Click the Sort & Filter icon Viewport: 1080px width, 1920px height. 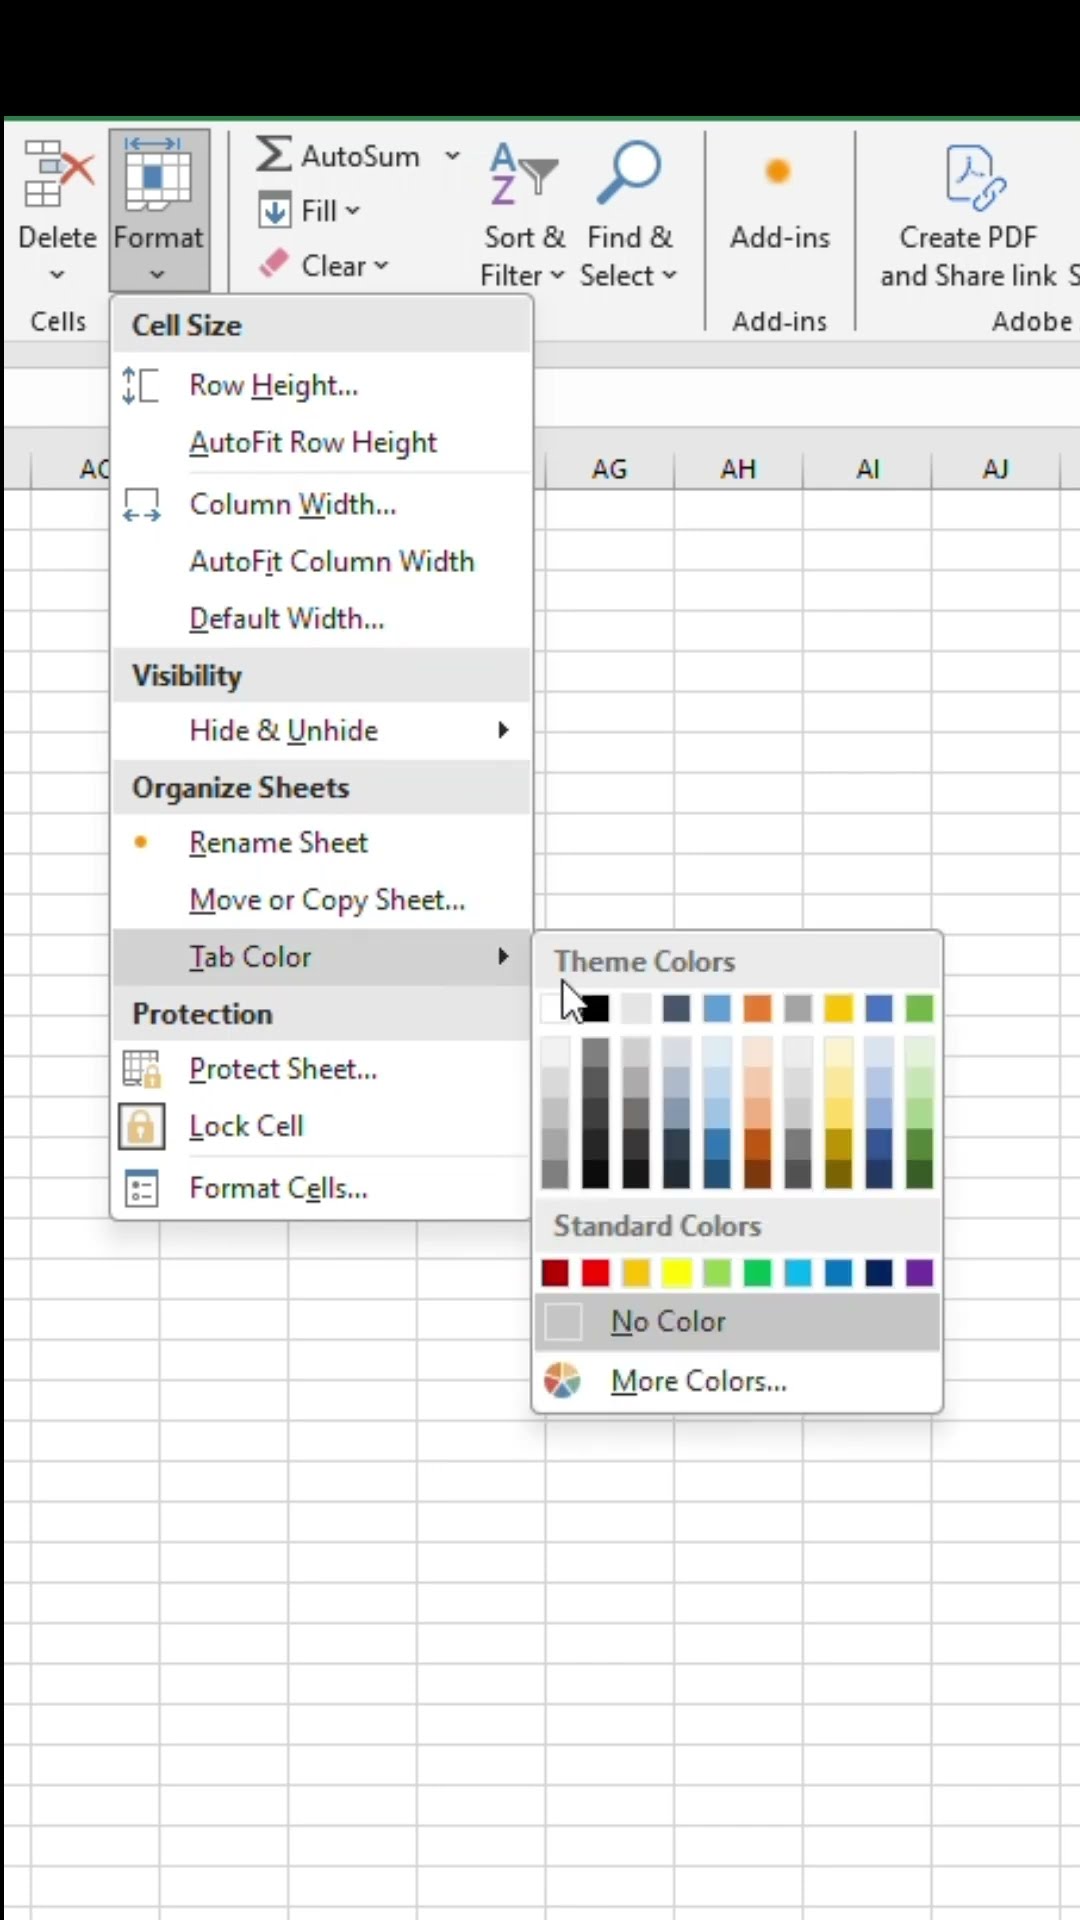pos(523,174)
